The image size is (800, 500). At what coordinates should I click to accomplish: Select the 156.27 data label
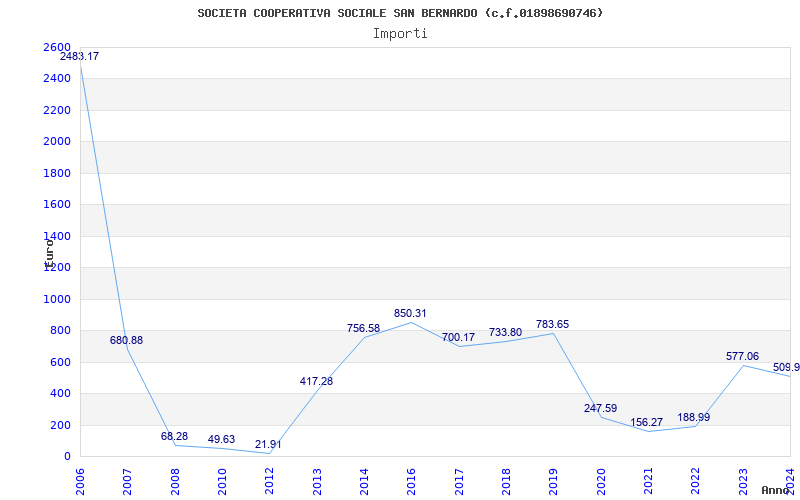pos(646,422)
